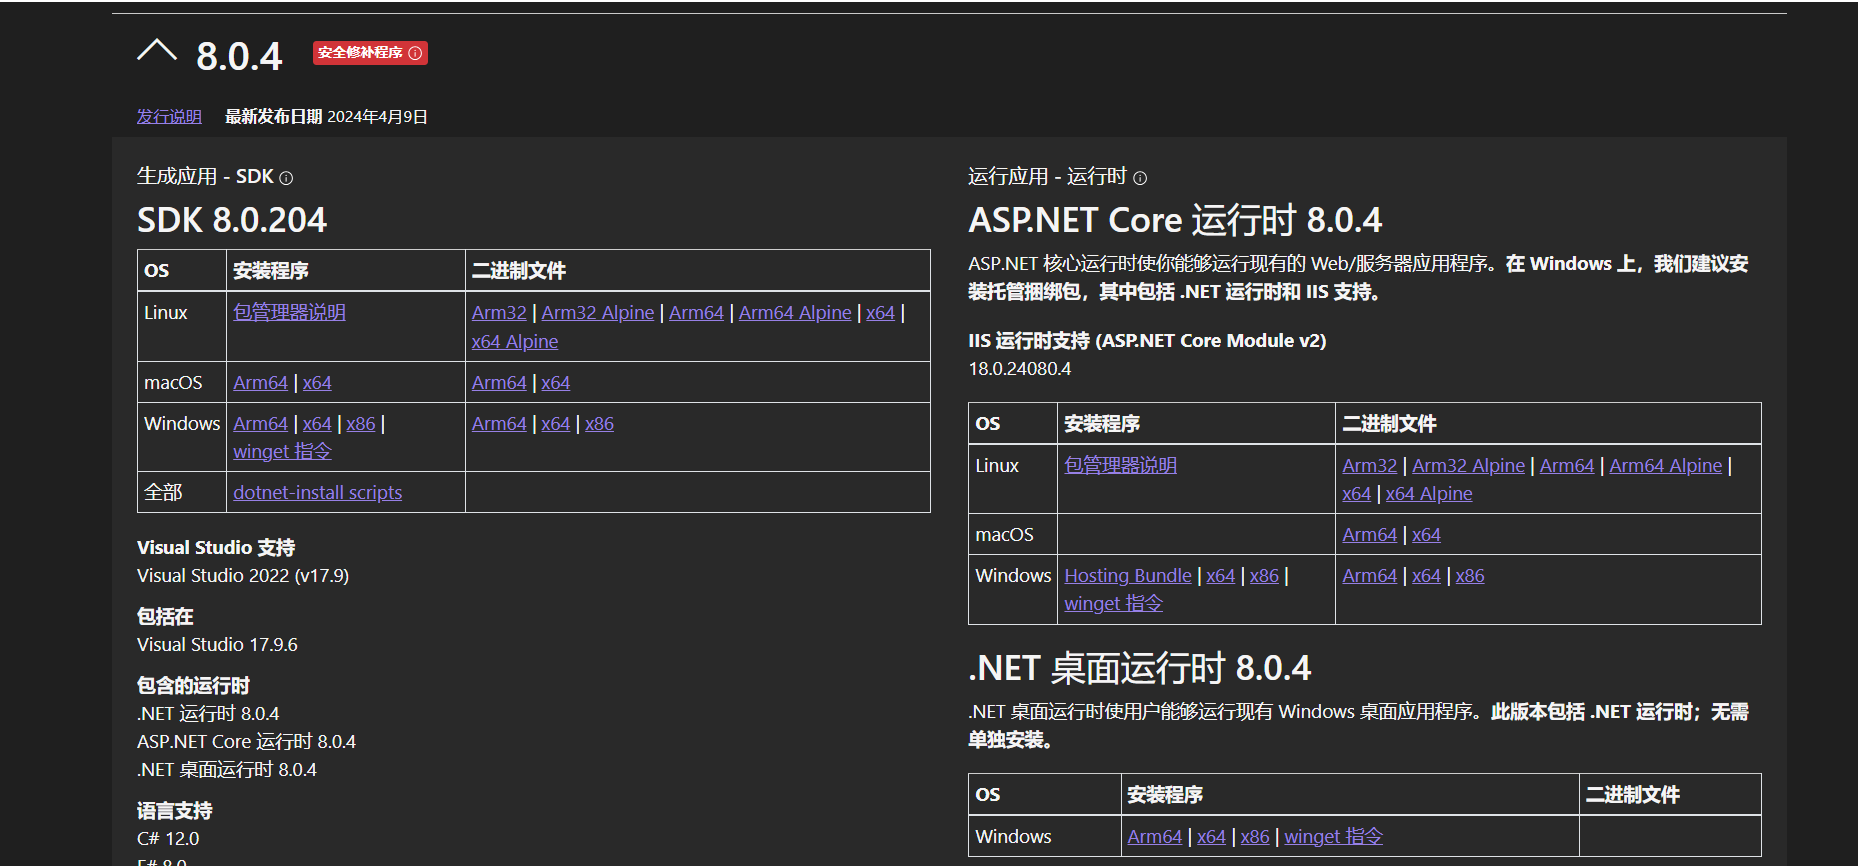The height and width of the screenshot is (866, 1858).
Task: Download SDK Windows x64 installer
Action: tap(317, 423)
